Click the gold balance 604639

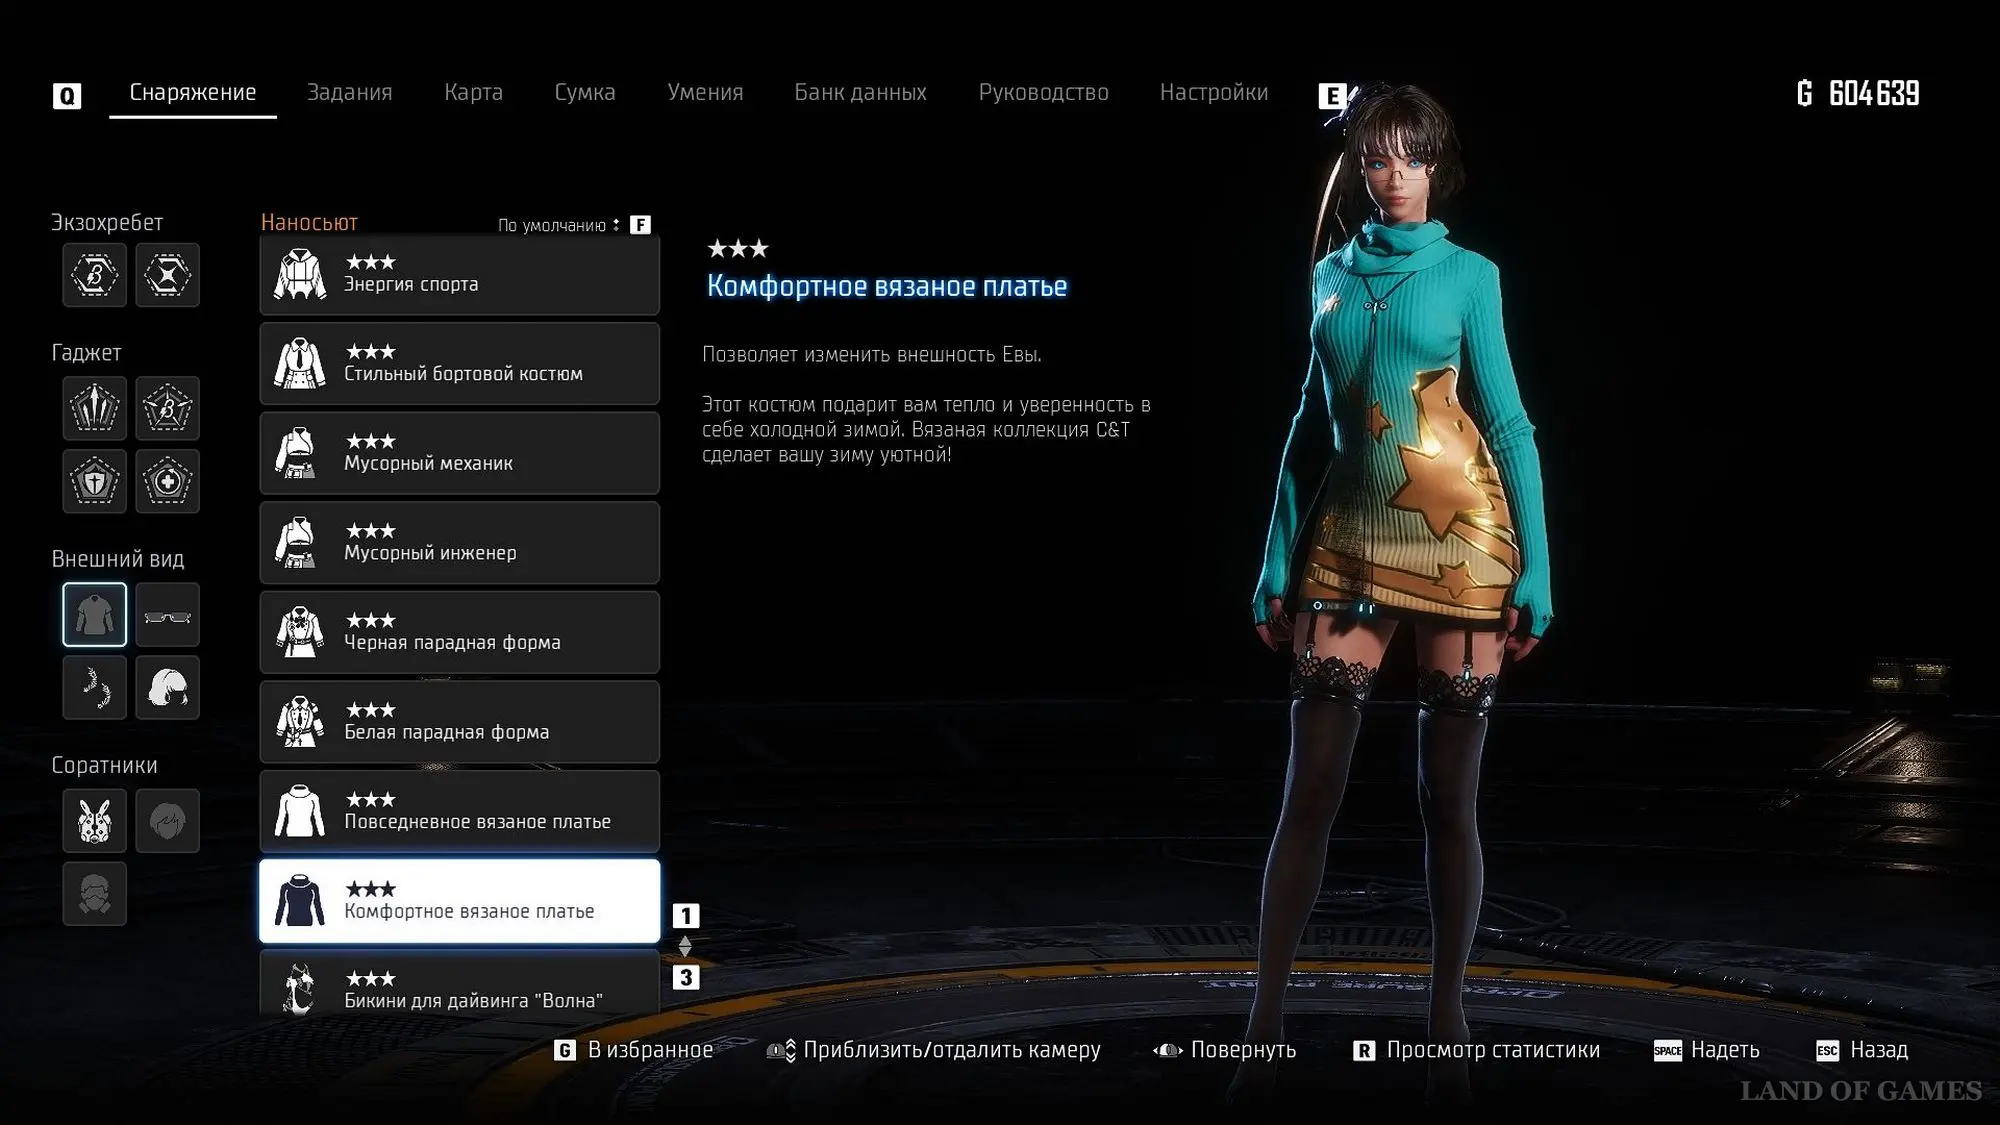click(1873, 93)
